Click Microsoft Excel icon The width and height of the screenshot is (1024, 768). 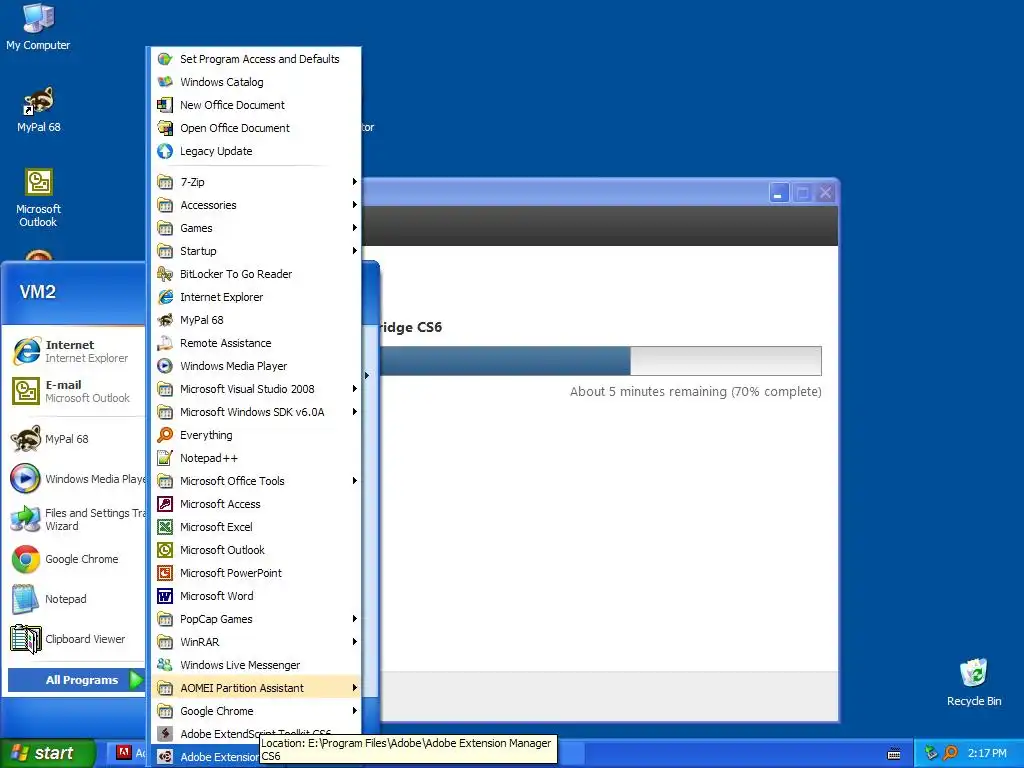click(165, 527)
